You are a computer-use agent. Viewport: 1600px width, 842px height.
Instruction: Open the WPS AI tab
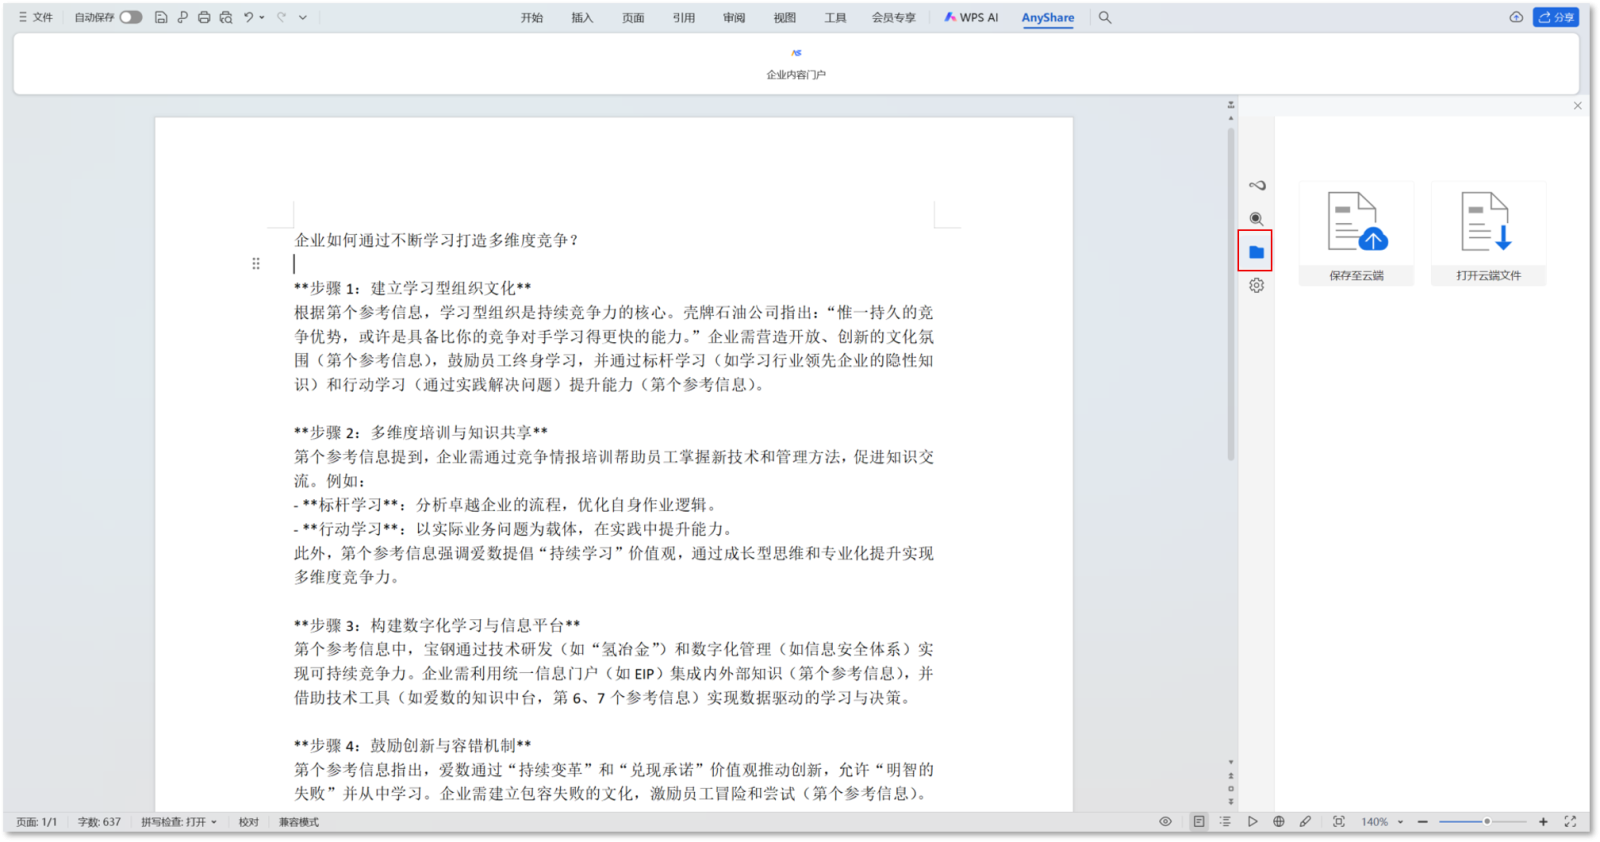pos(971,17)
